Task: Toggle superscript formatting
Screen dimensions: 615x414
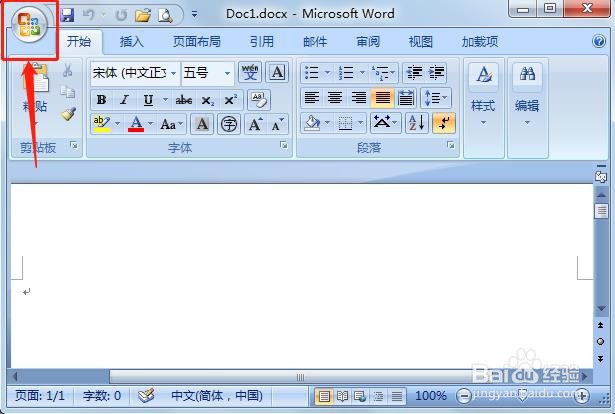Action: click(231, 100)
